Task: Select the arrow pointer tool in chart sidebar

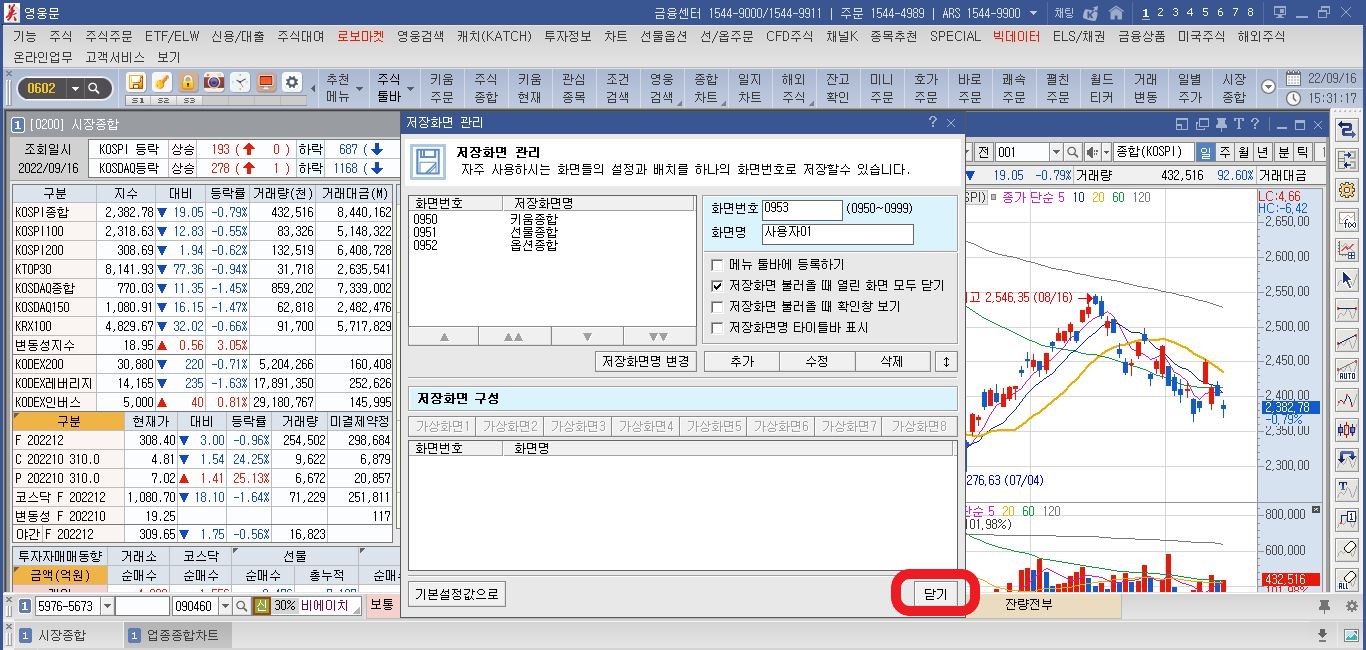Action: [x=1346, y=280]
